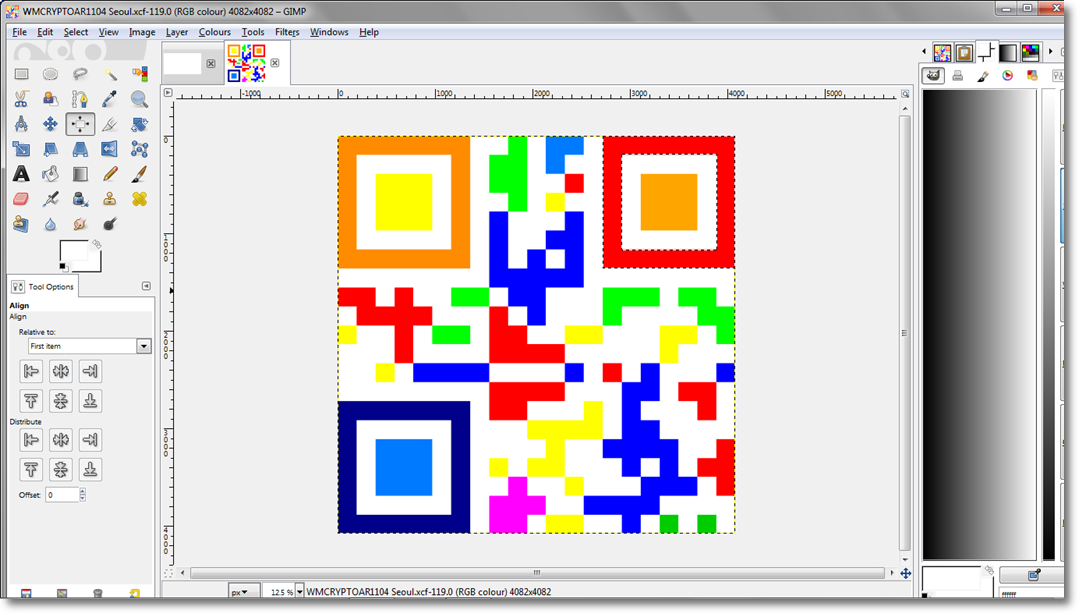This screenshot has width=1080, height=615.
Task: Select the Rotate tool
Action: [139, 124]
